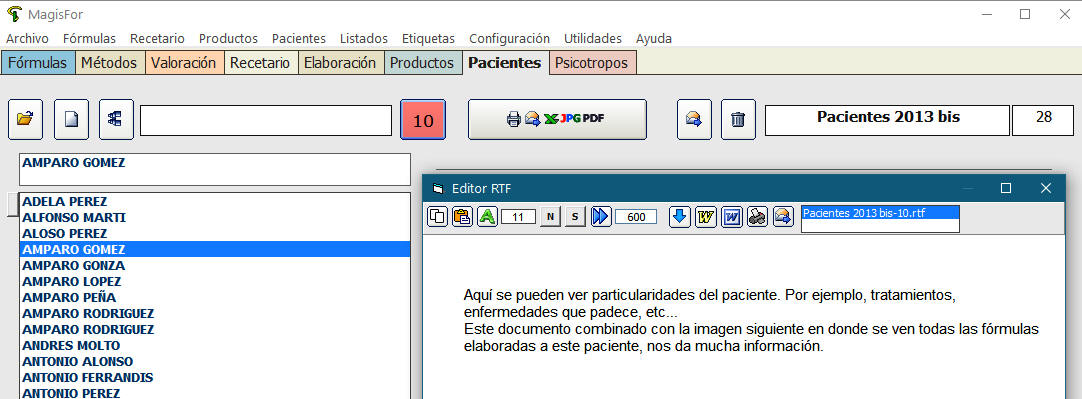Viewport: 1082px width, 399px height.
Task: Select patient ALFONSO MARTI
Action: click(x=215, y=217)
